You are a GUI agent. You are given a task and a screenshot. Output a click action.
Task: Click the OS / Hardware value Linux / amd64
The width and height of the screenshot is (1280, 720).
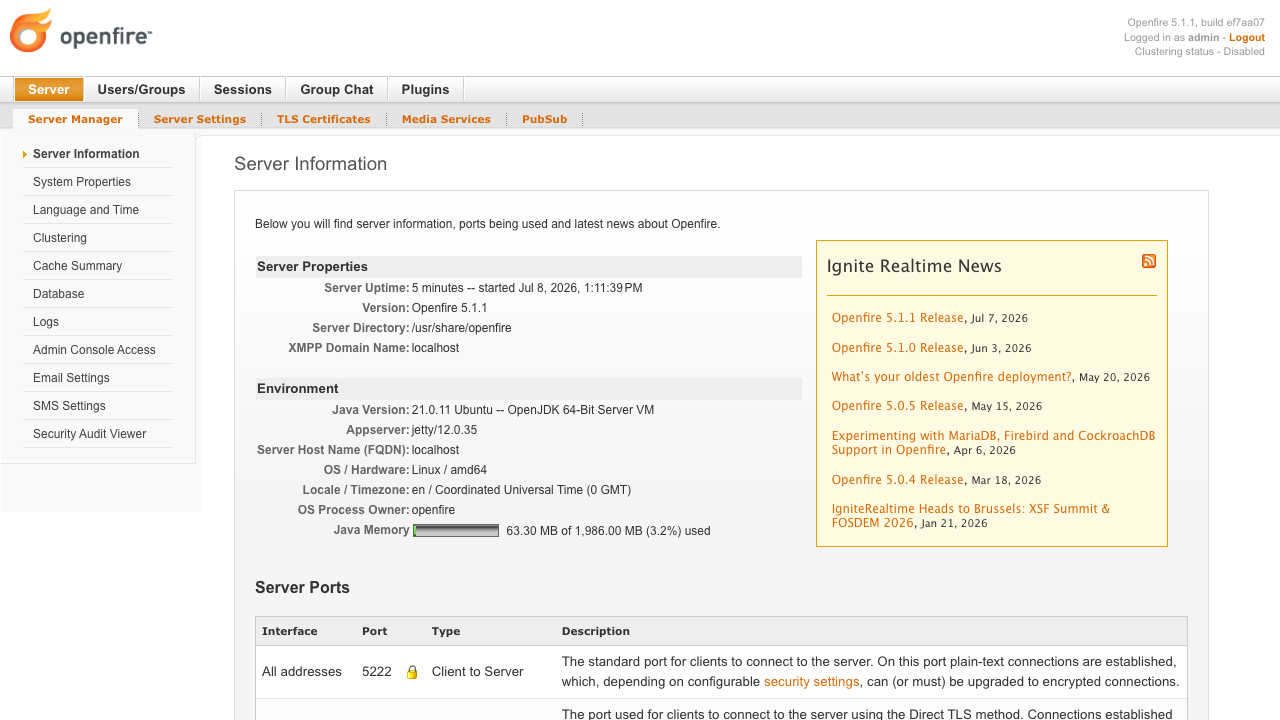(x=449, y=470)
